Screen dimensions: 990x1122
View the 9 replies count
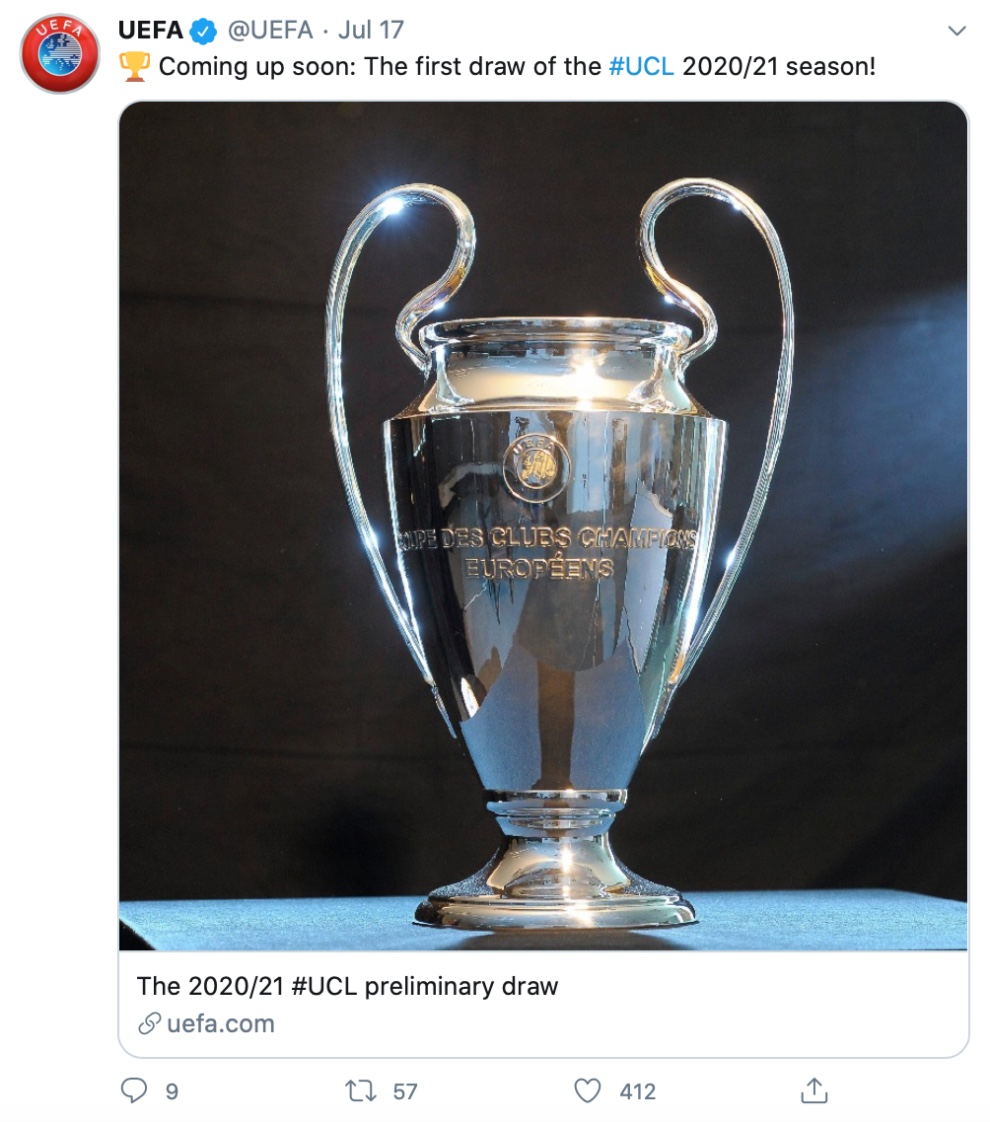[x=172, y=1092]
